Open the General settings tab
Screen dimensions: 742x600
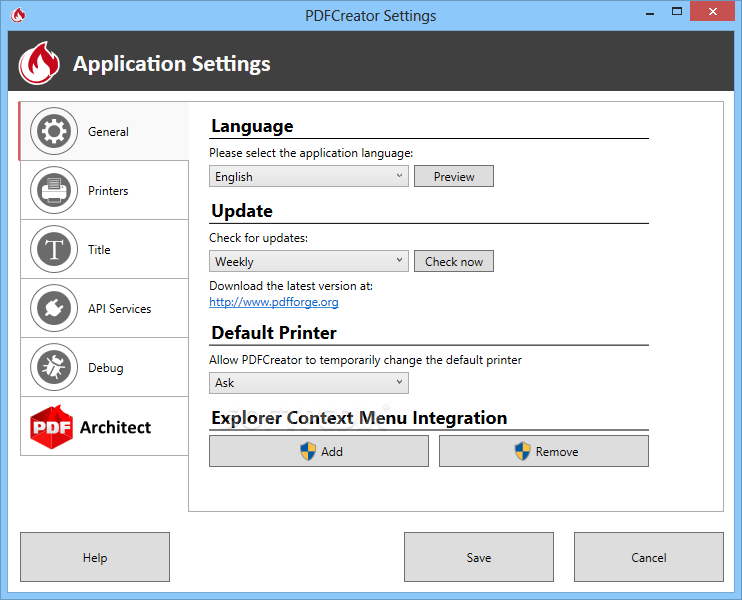pyautogui.click(x=104, y=131)
